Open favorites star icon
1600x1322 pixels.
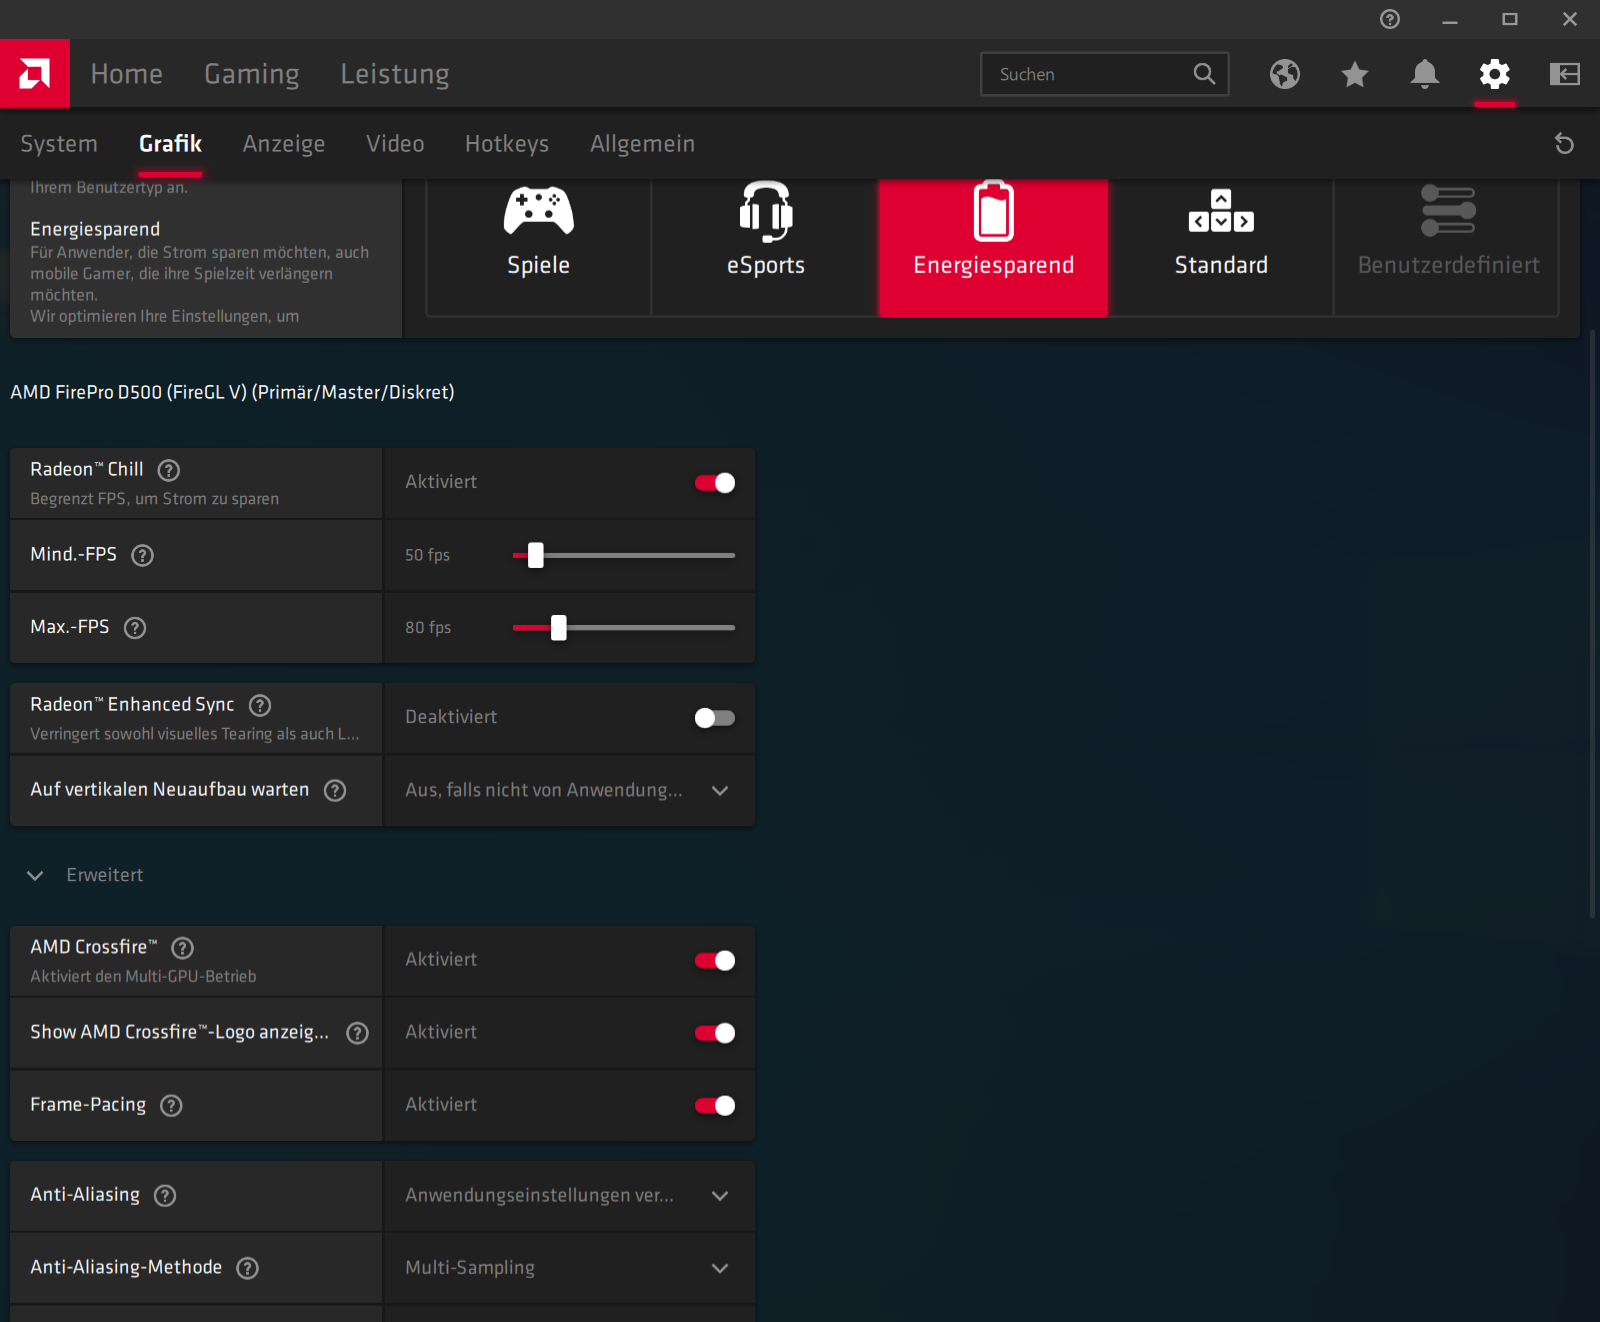(x=1355, y=74)
